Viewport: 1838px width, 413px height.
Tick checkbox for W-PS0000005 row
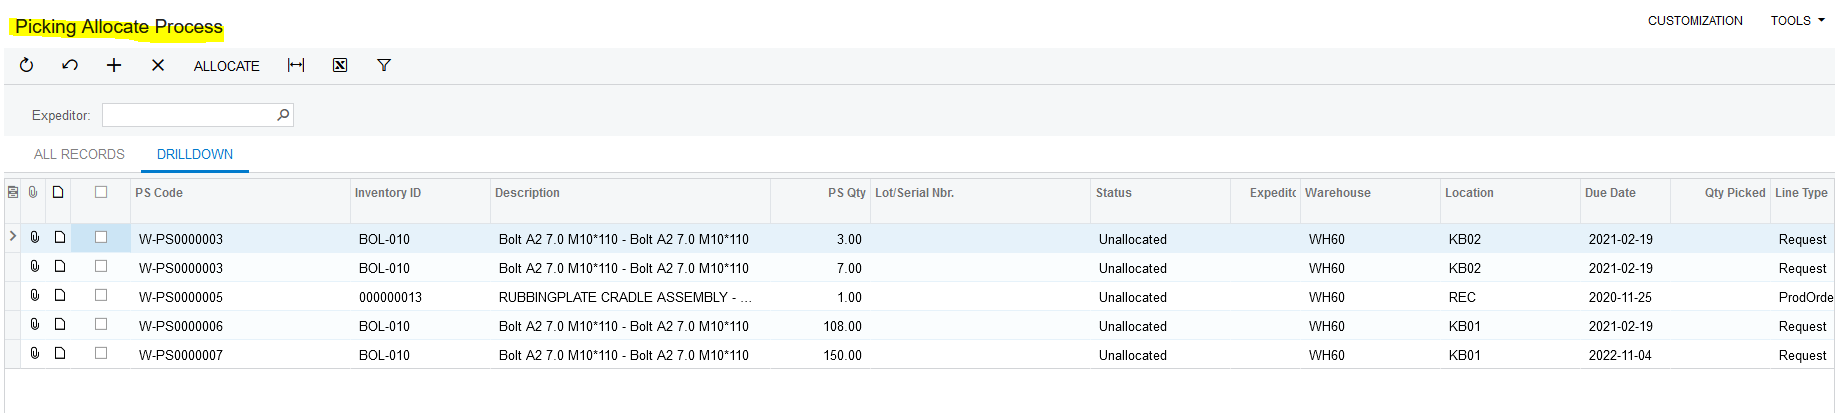pos(101,295)
